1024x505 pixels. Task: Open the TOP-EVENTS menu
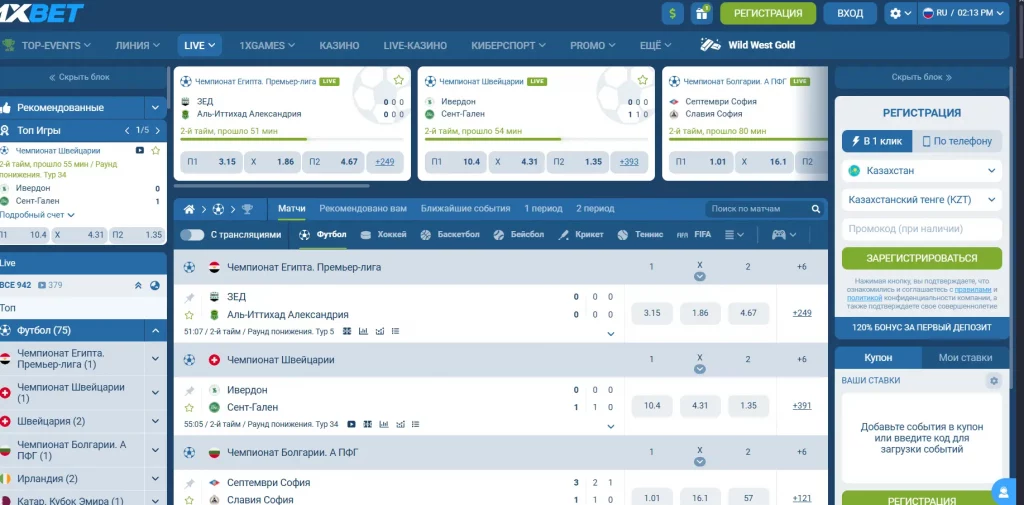pos(46,45)
